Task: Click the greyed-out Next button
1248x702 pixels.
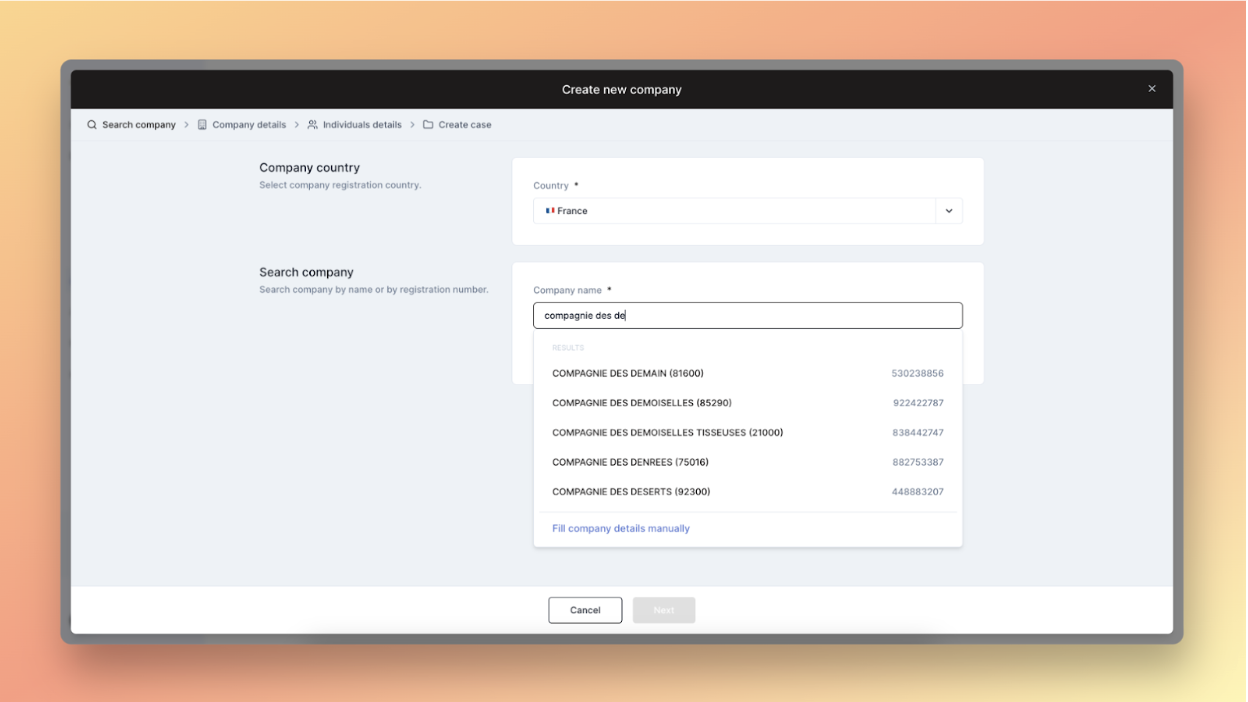Action: click(x=664, y=610)
